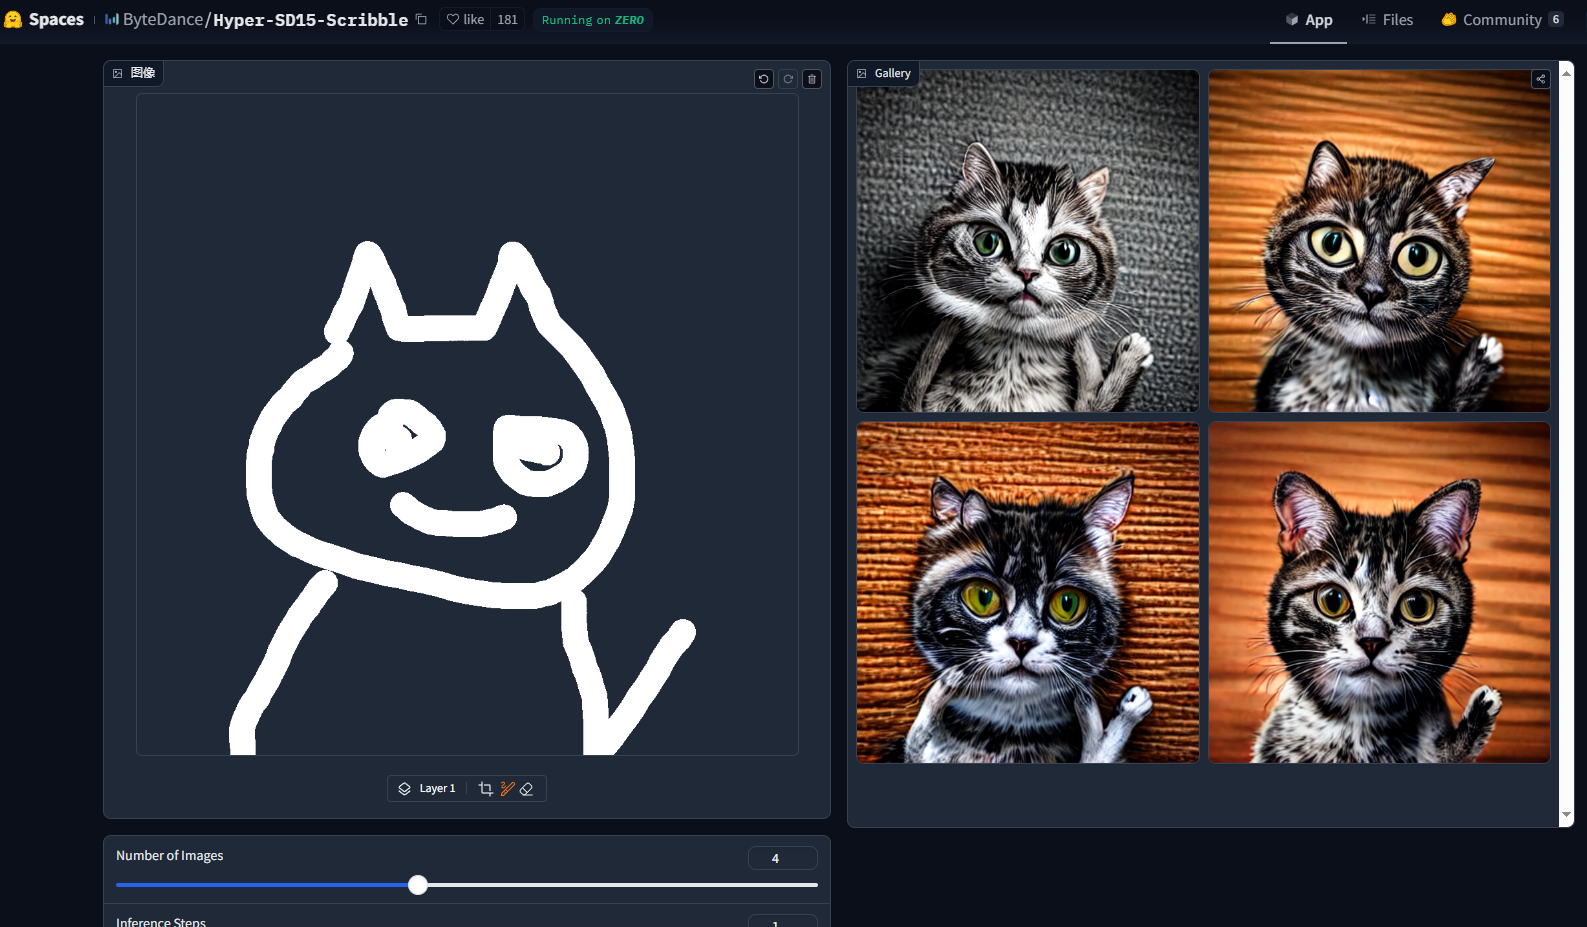The width and height of the screenshot is (1587, 927).
Task: Click the Number of Images value field
Action: (x=782, y=858)
